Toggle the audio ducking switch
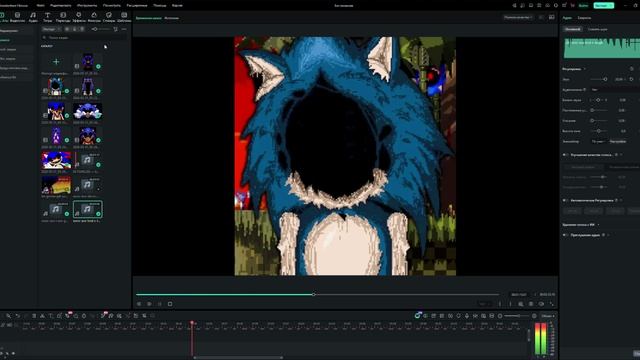 (565, 235)
